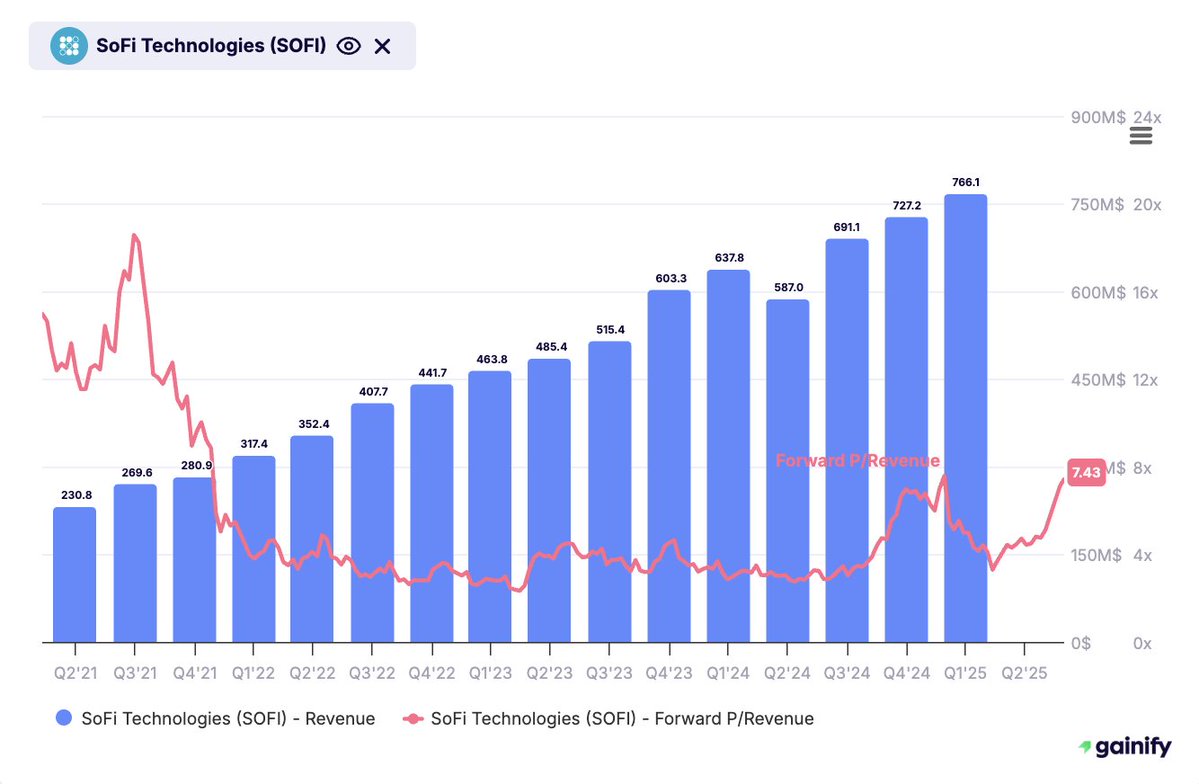This screenshot has height=784, width=1199.
Task: Toggle the Revenue series legend item
Action: 216,718
